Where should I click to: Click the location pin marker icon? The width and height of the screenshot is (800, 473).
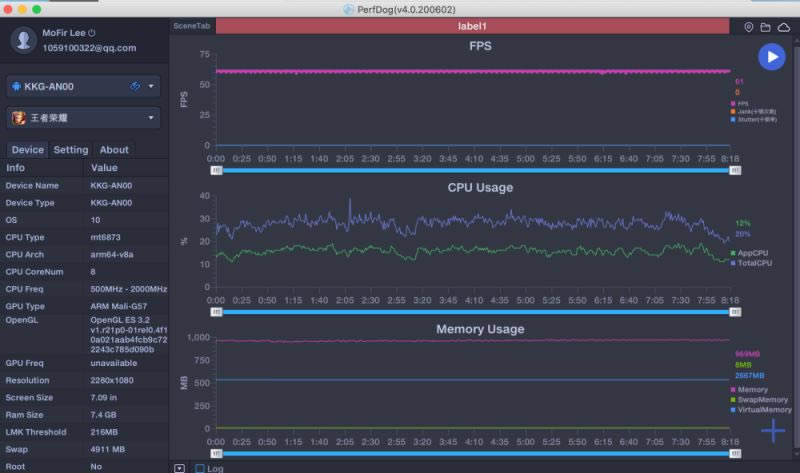click(749, 27)
